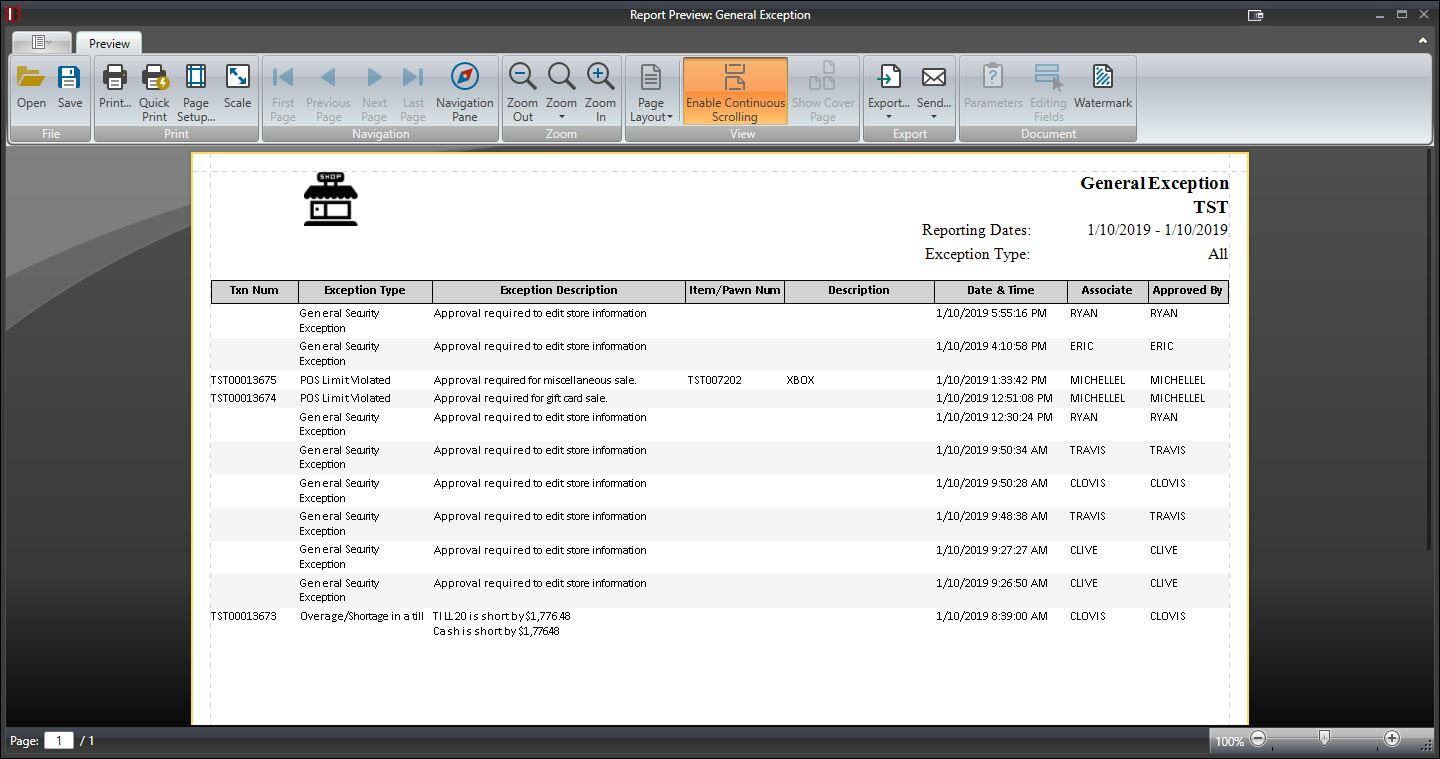Click the shop logo image in report
Viewport: 1440px width, 759px height.
[x=331, y=198]
